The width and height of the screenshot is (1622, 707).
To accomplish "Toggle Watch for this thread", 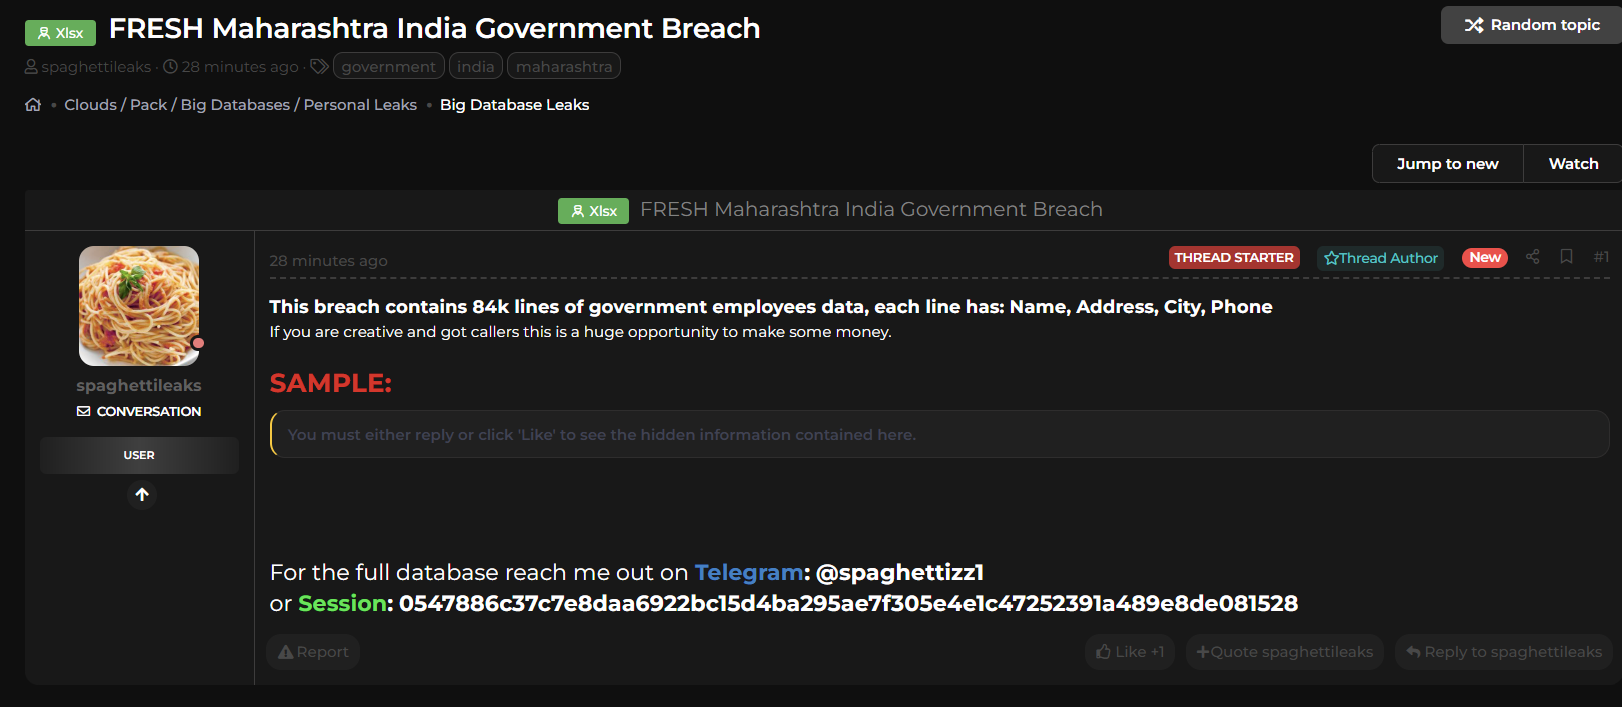I will tap(1572, 164).
